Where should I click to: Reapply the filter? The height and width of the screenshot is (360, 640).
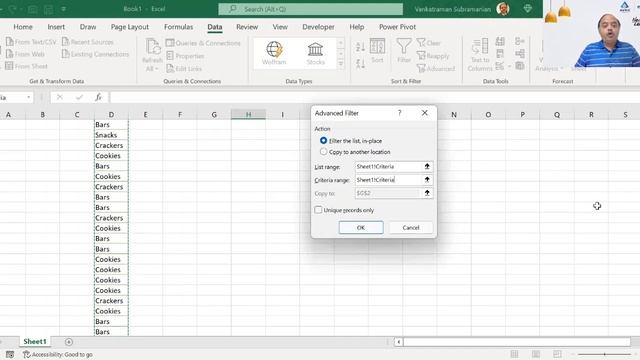pyautogui.click(x=433, y=56)
